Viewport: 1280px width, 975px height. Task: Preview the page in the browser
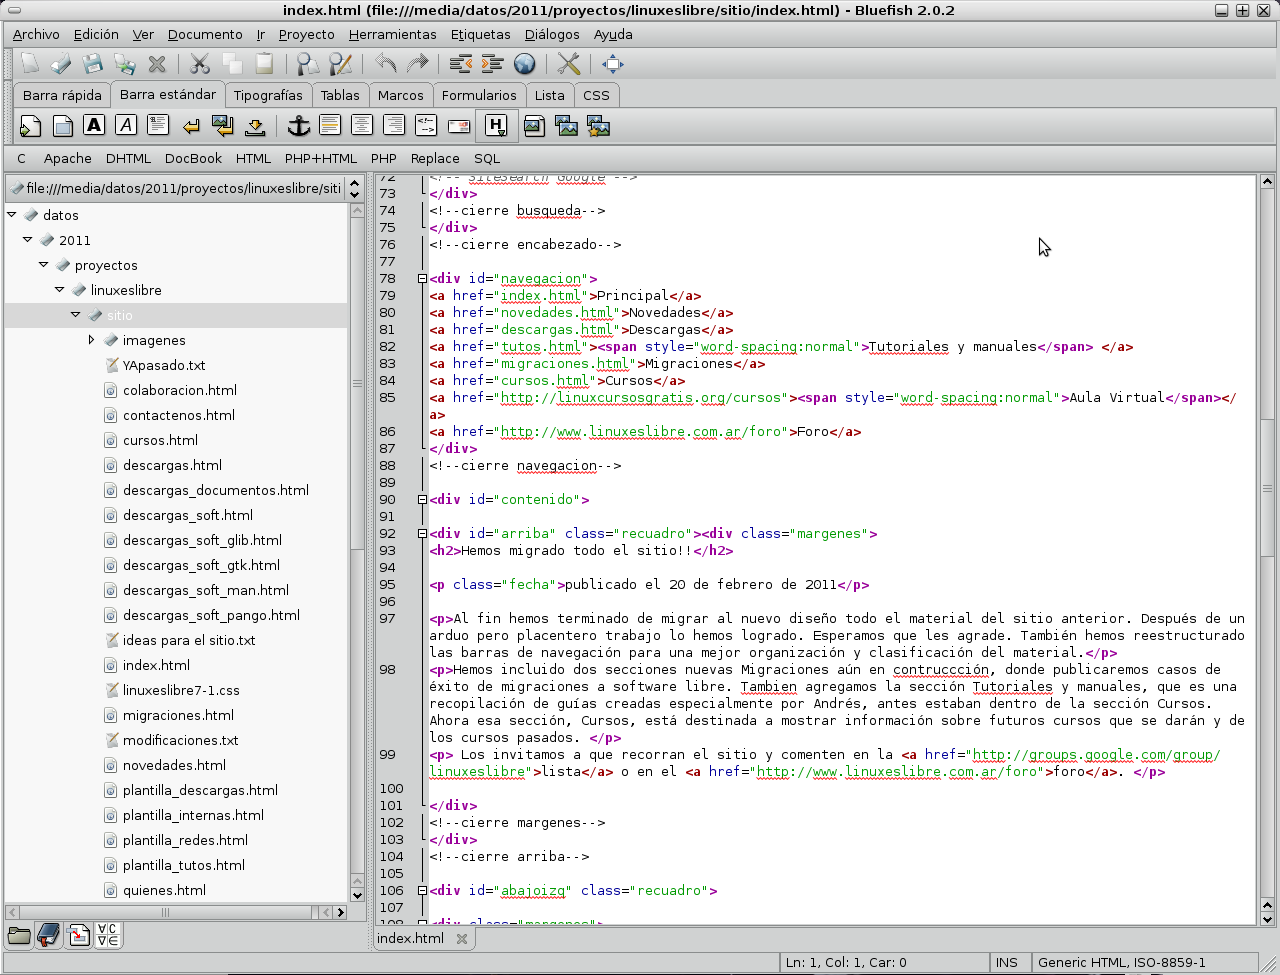click(524, 64)
